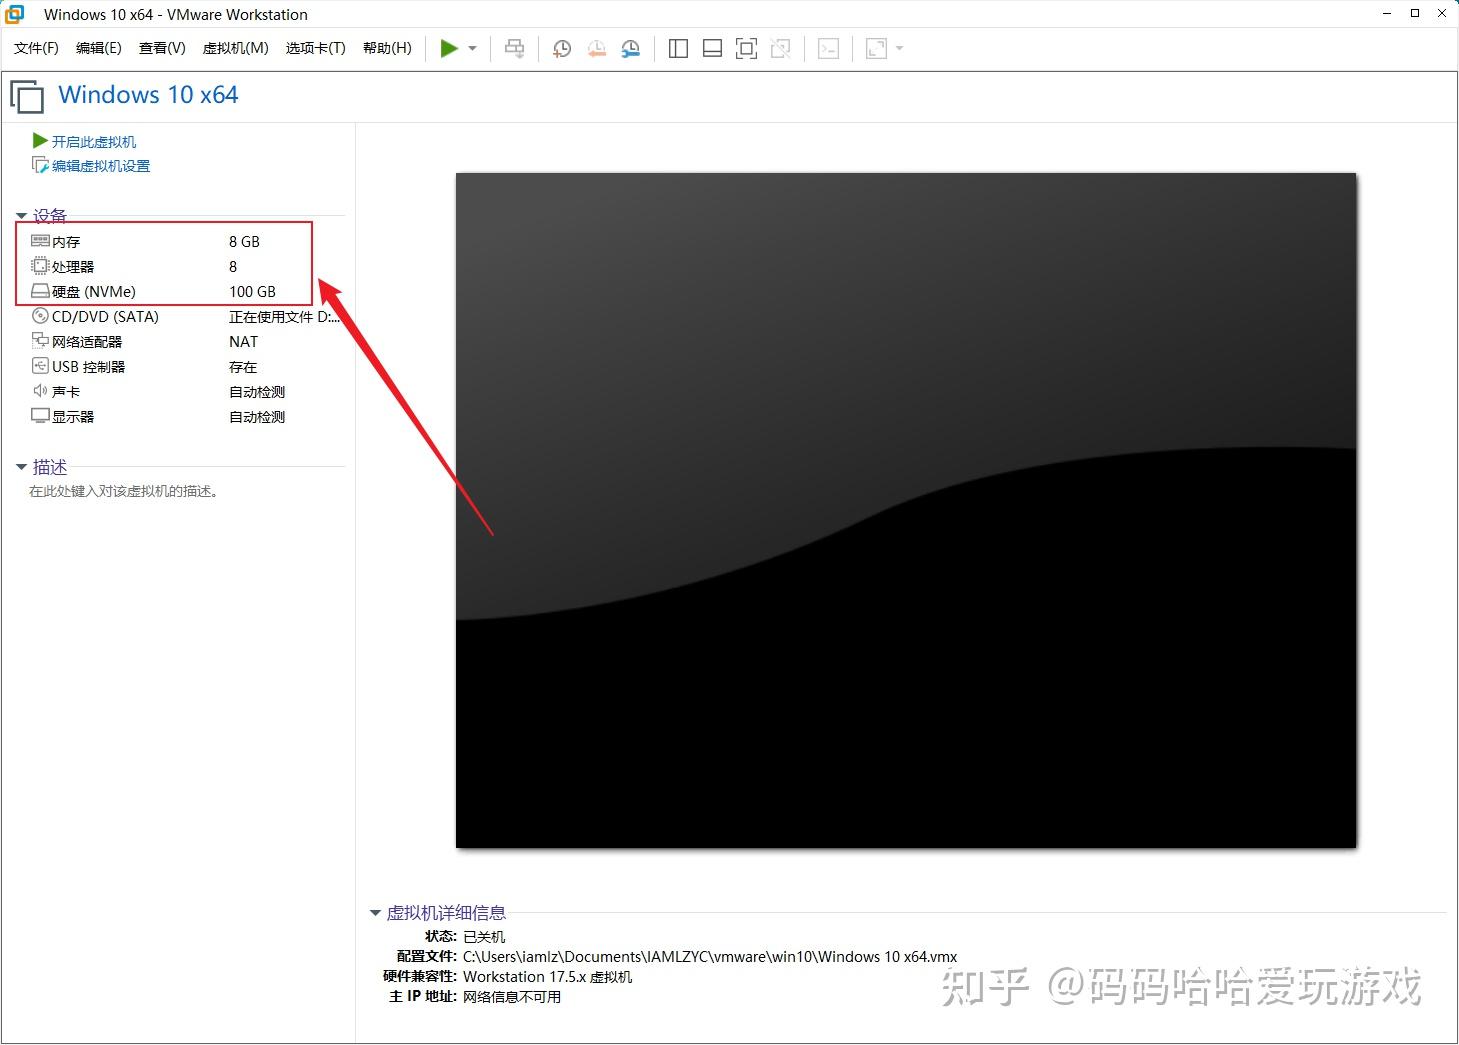Enter full screen mode
The width and height of the screenshot is (1459, 1045).
click(746, 48)
